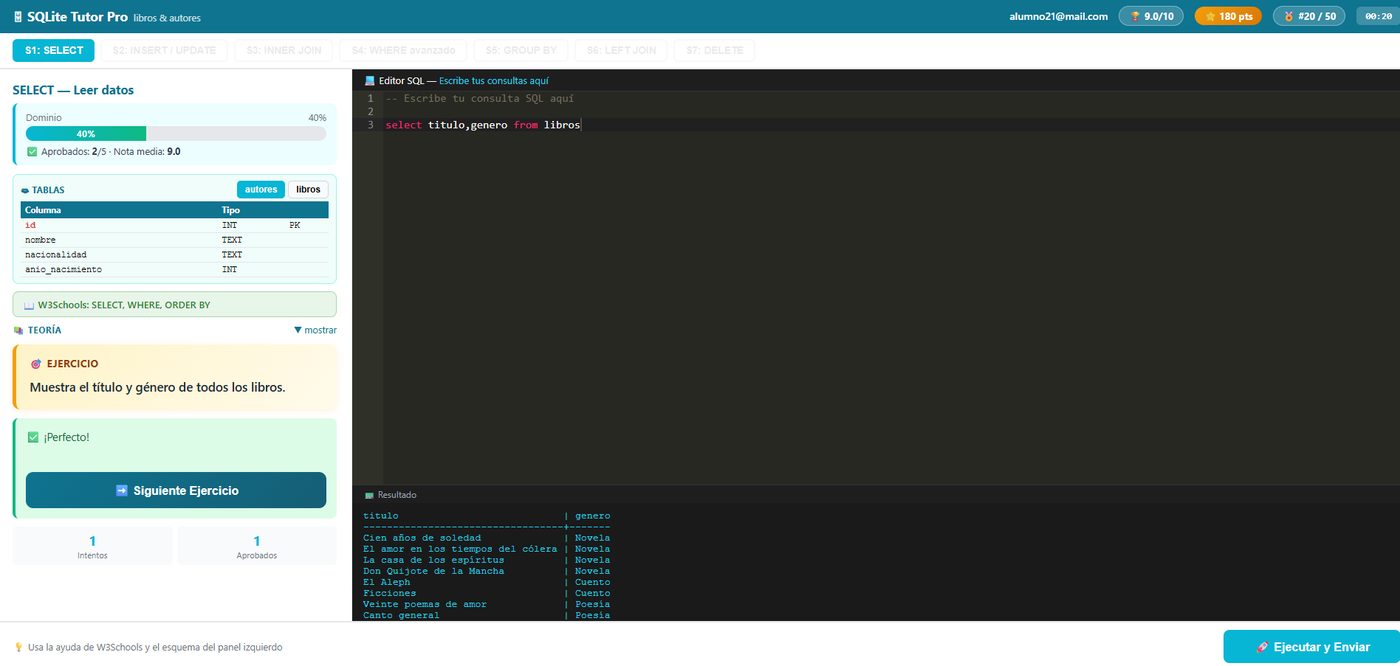Click the Siguiente Ejercicio button

(x=176, y=490)
